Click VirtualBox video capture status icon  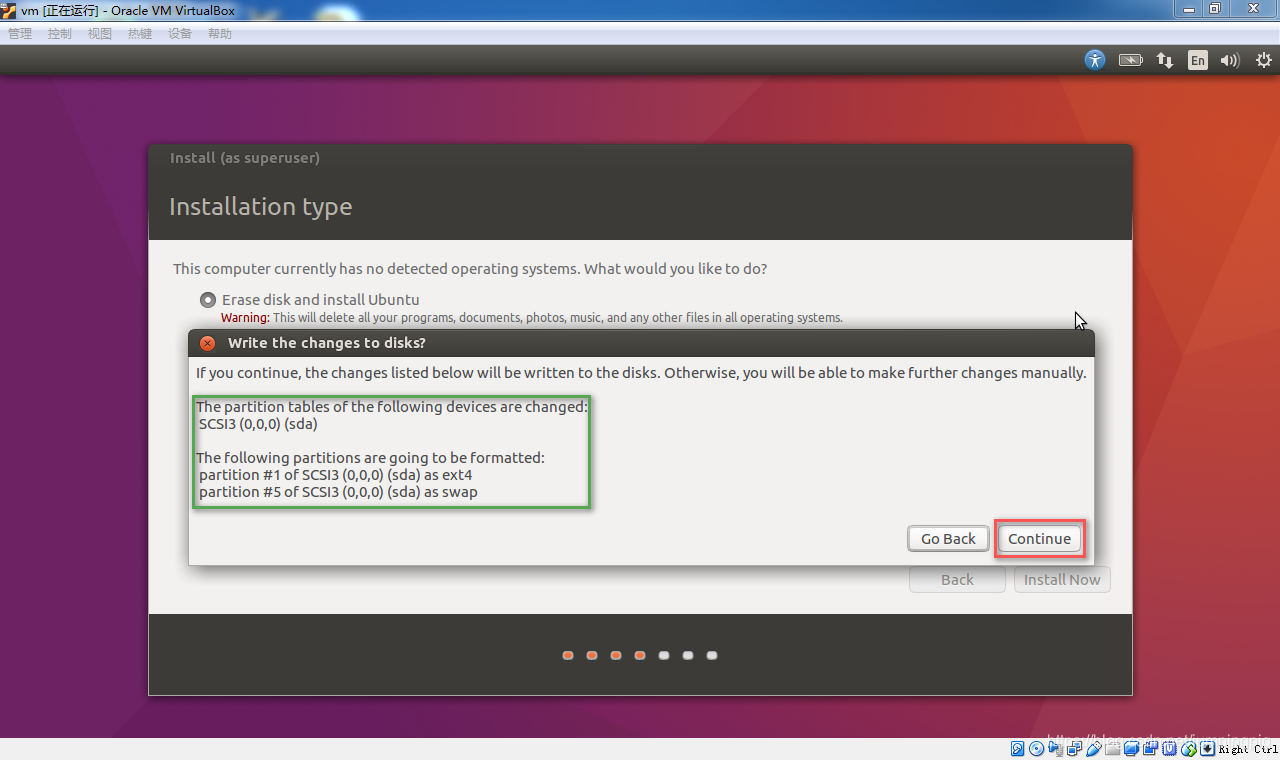tap(1151, 748)
